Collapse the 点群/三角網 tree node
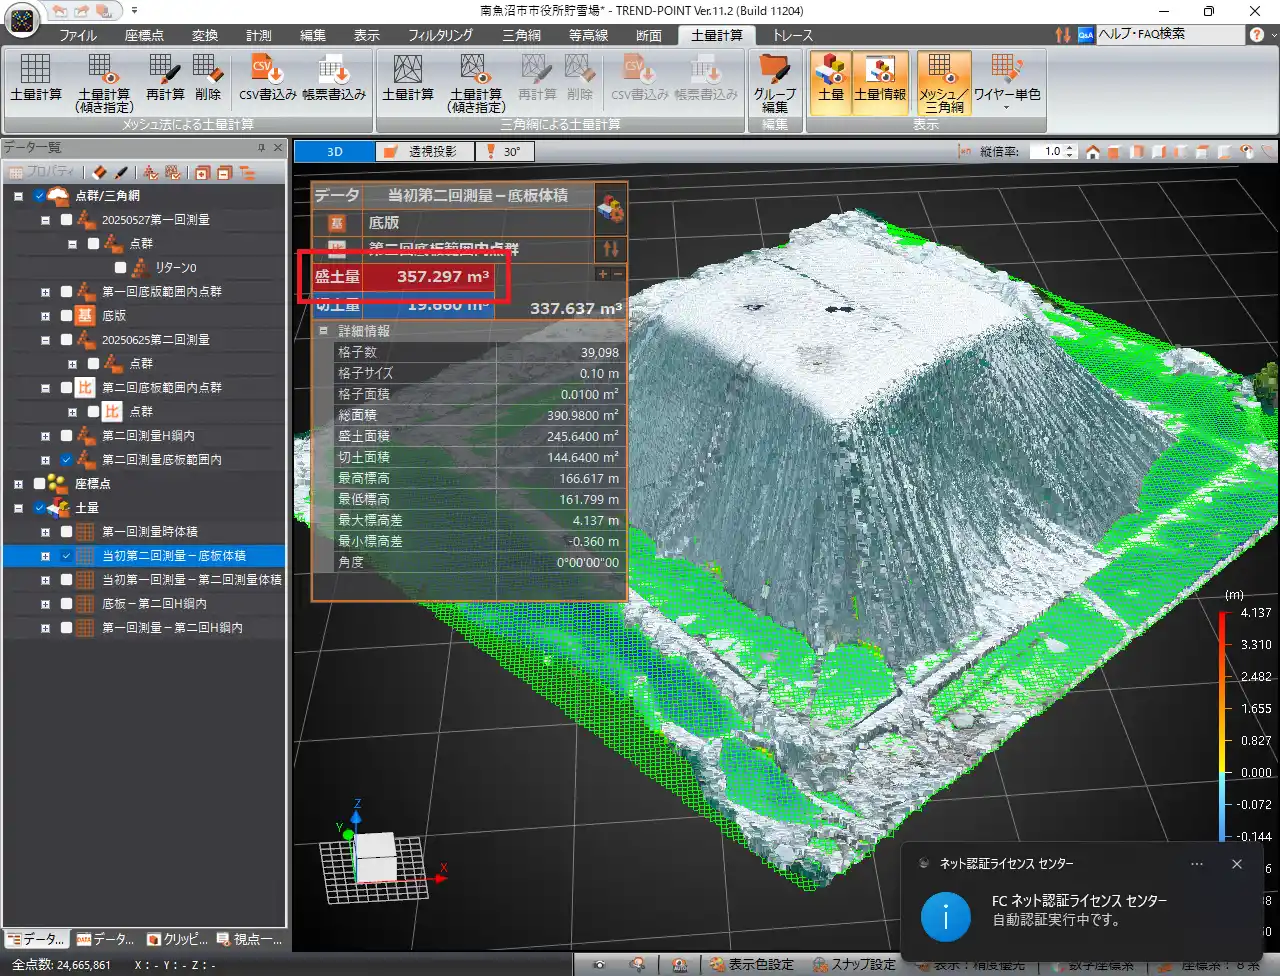 (18, 196)
